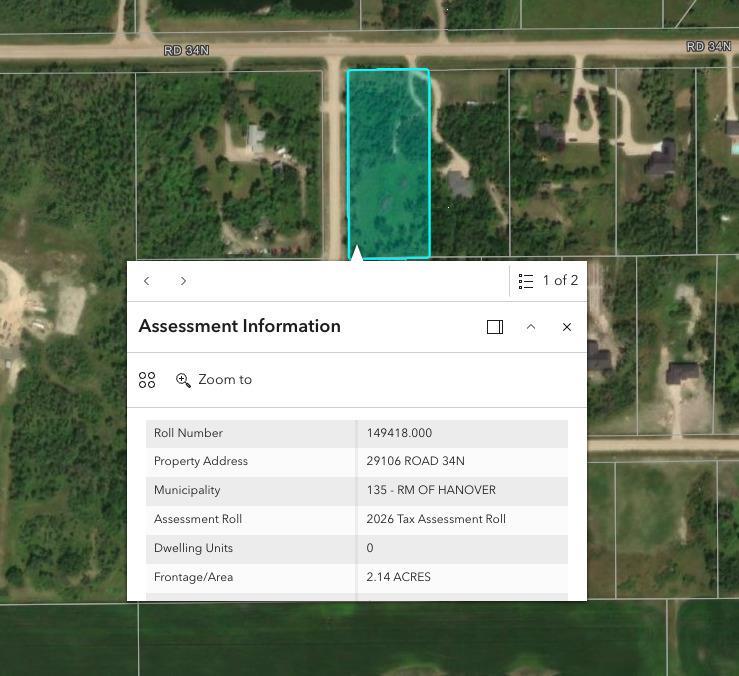Collapse the Assessment Information popup

click(x=531, y=327)
